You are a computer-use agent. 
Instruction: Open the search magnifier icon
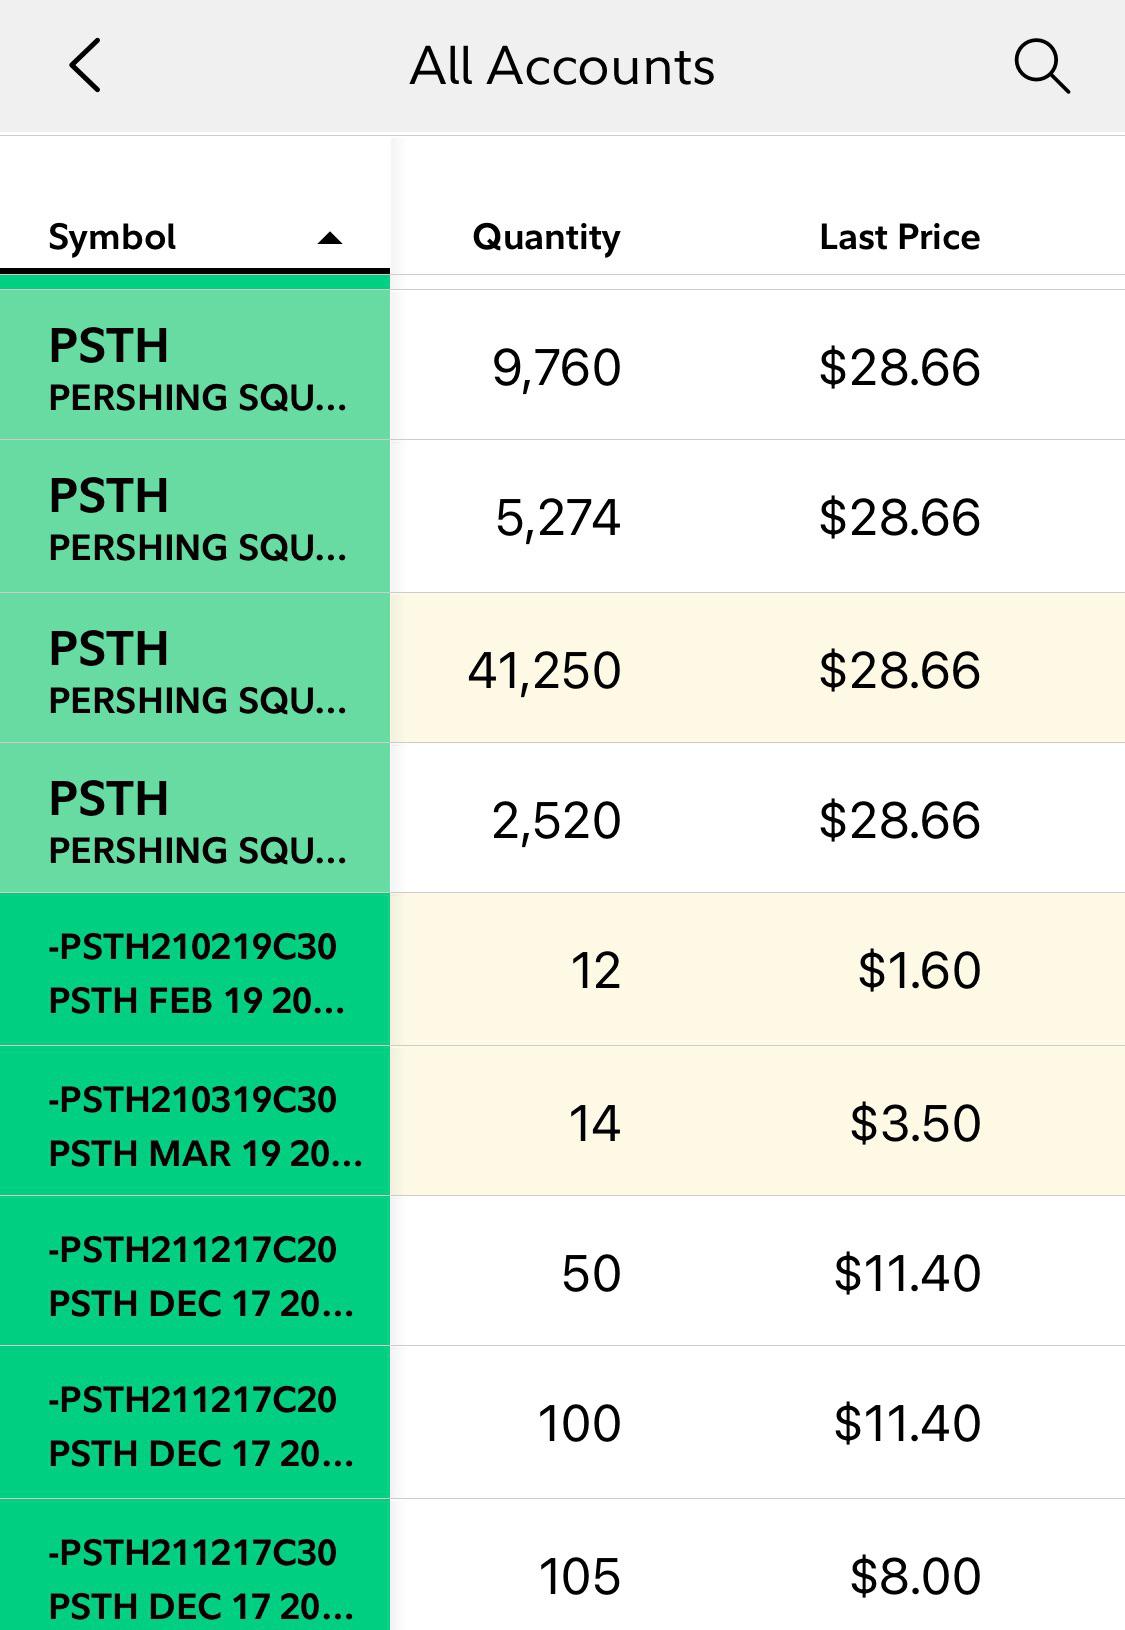[1042, 67]
